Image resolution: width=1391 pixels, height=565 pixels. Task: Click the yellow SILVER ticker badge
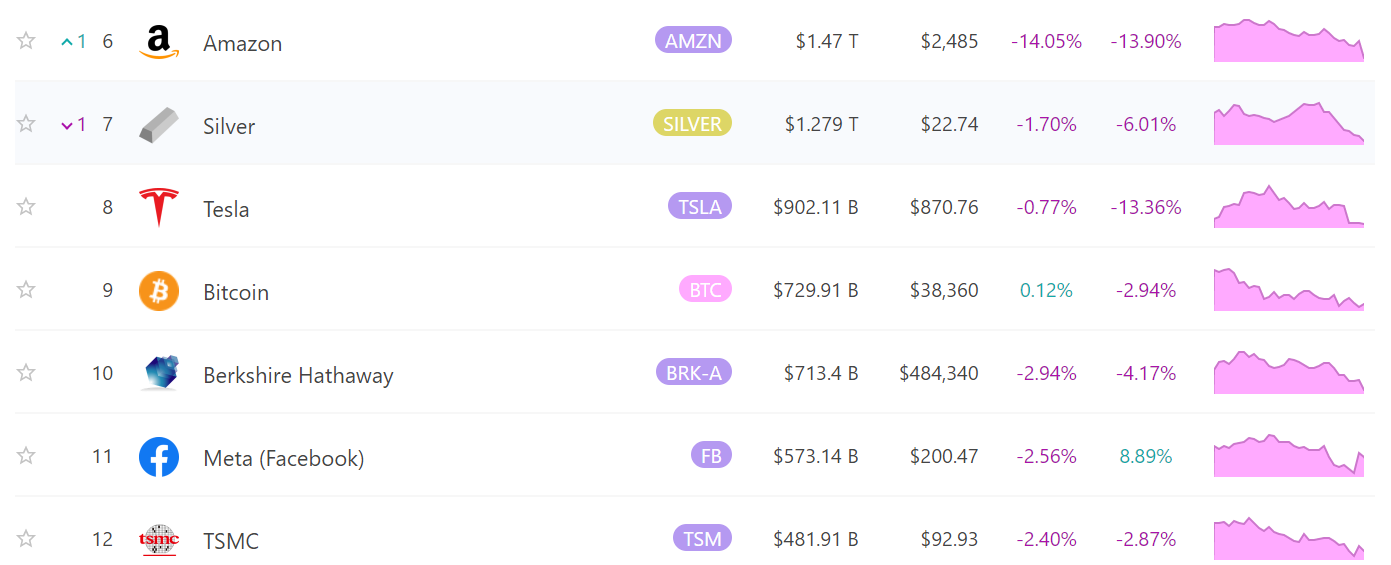click(692, 123)
